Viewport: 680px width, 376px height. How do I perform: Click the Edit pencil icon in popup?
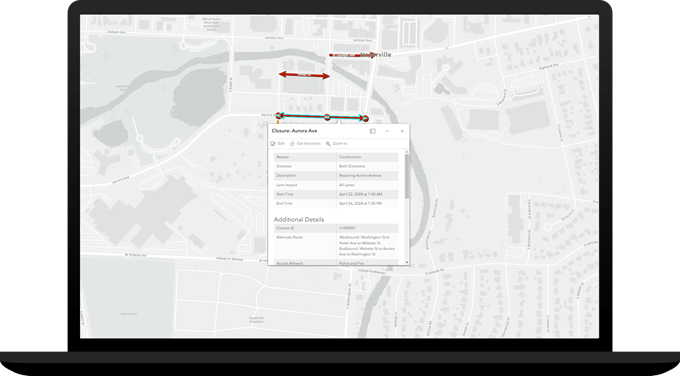(x=273, y=144)
